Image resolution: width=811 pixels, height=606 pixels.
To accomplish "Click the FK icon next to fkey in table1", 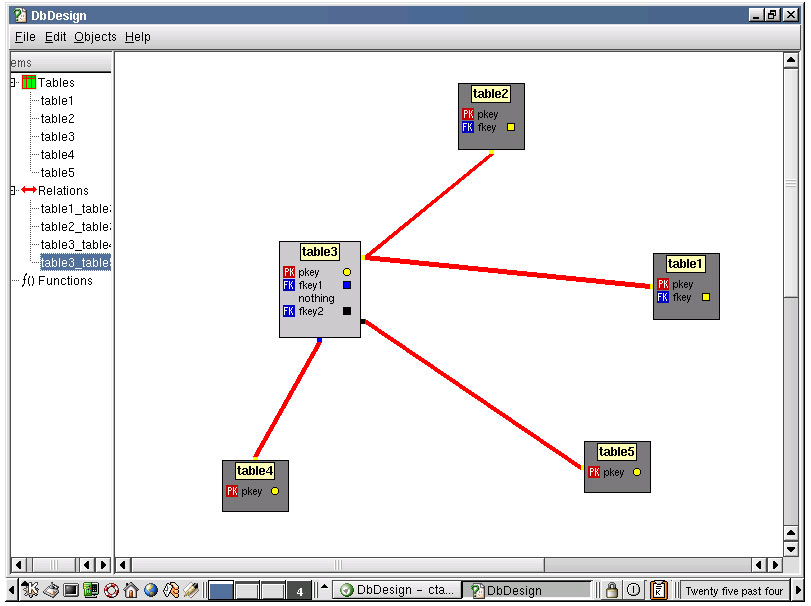I will click(662, 297).
